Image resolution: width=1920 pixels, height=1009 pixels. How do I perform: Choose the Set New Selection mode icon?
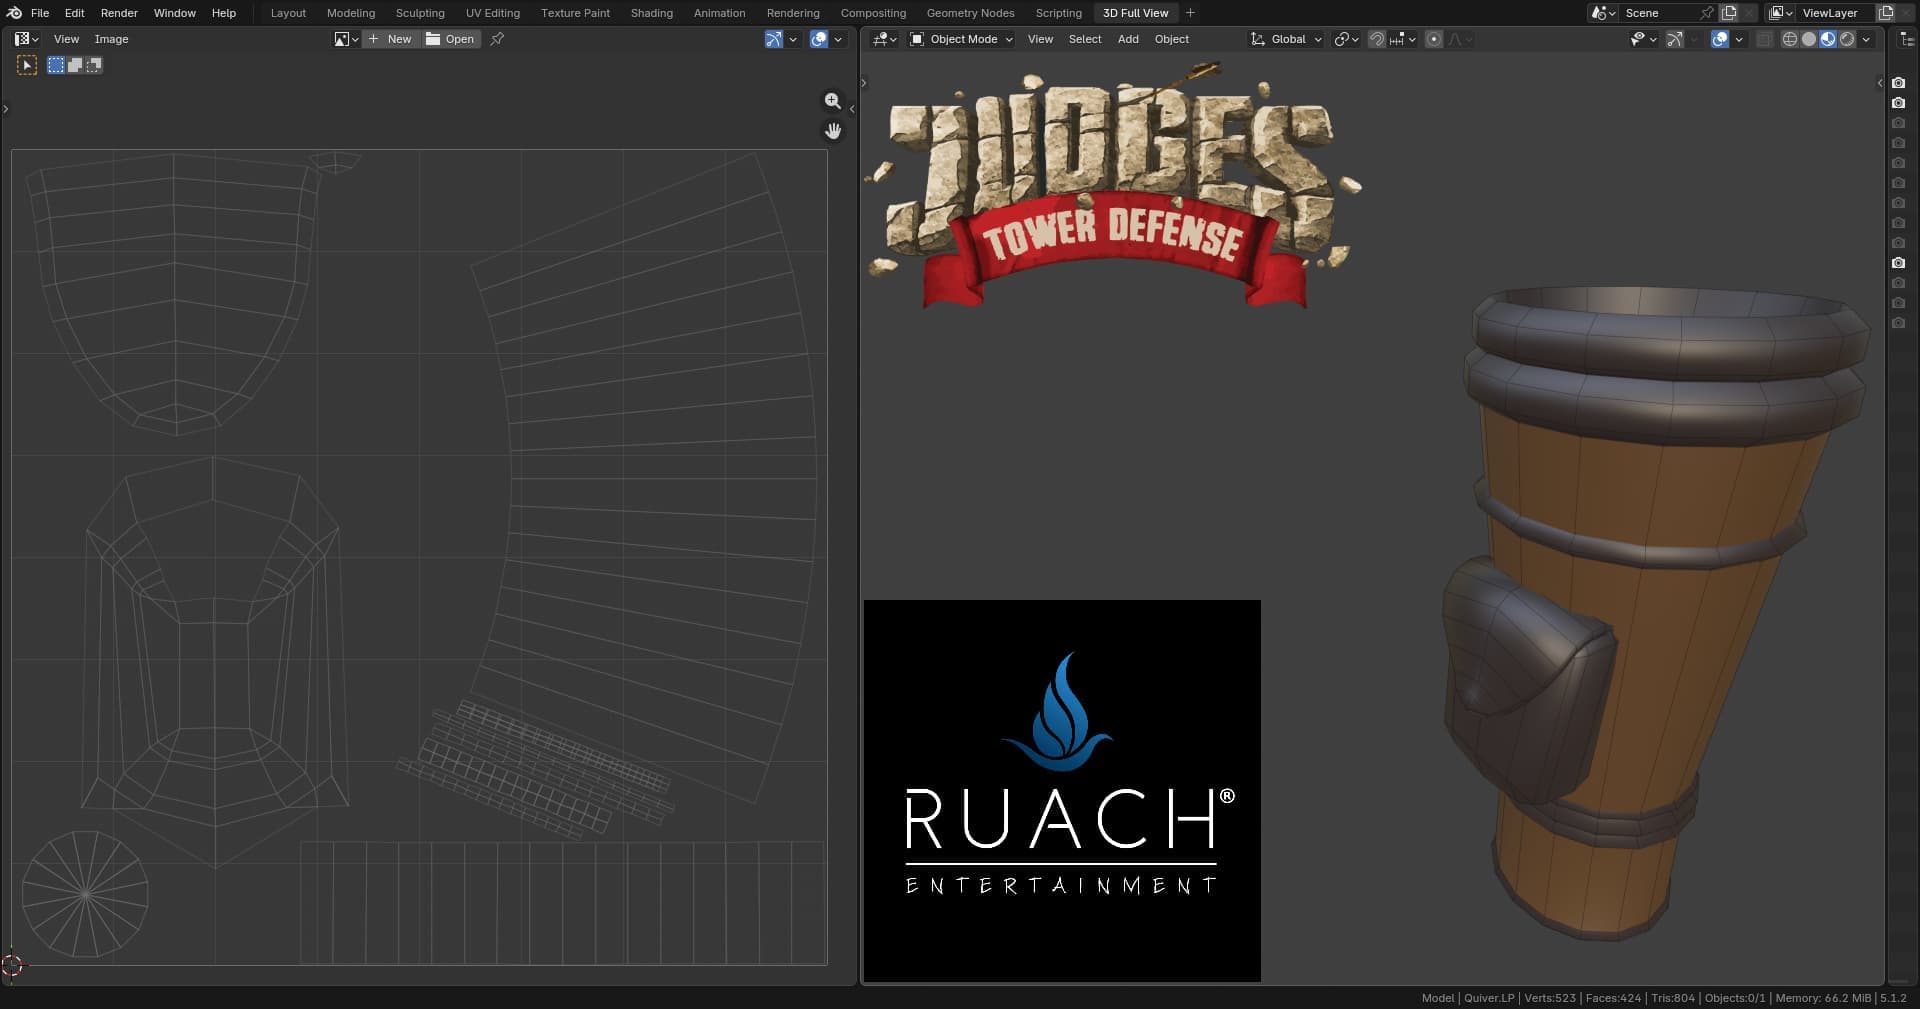pos(56,65)
